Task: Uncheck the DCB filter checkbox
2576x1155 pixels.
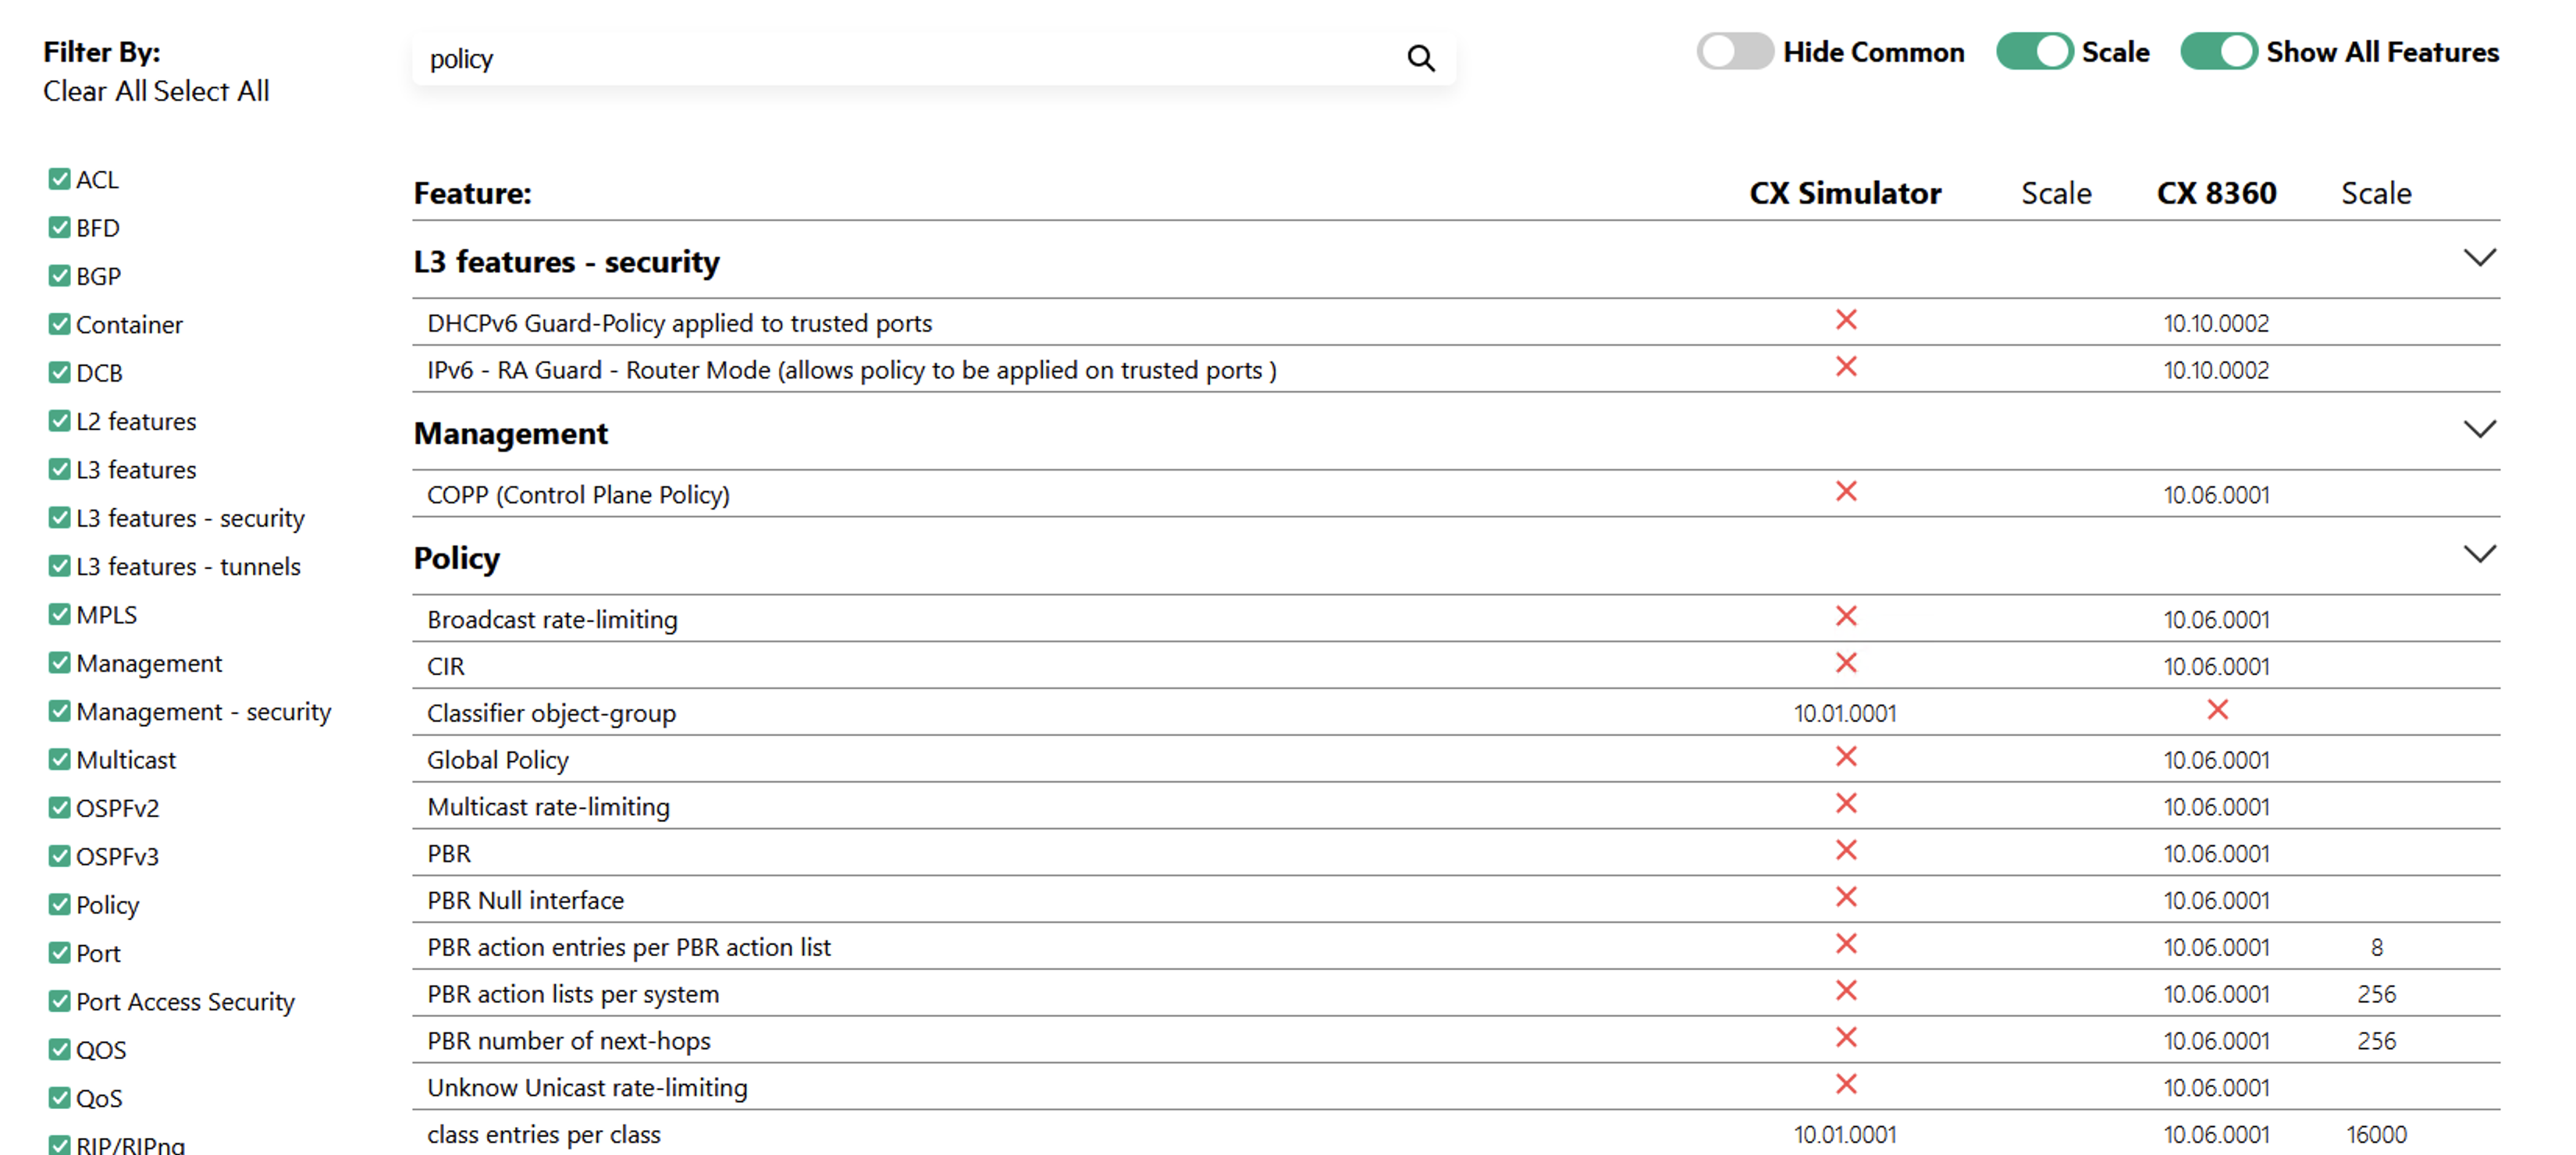Action: point(59,372)
